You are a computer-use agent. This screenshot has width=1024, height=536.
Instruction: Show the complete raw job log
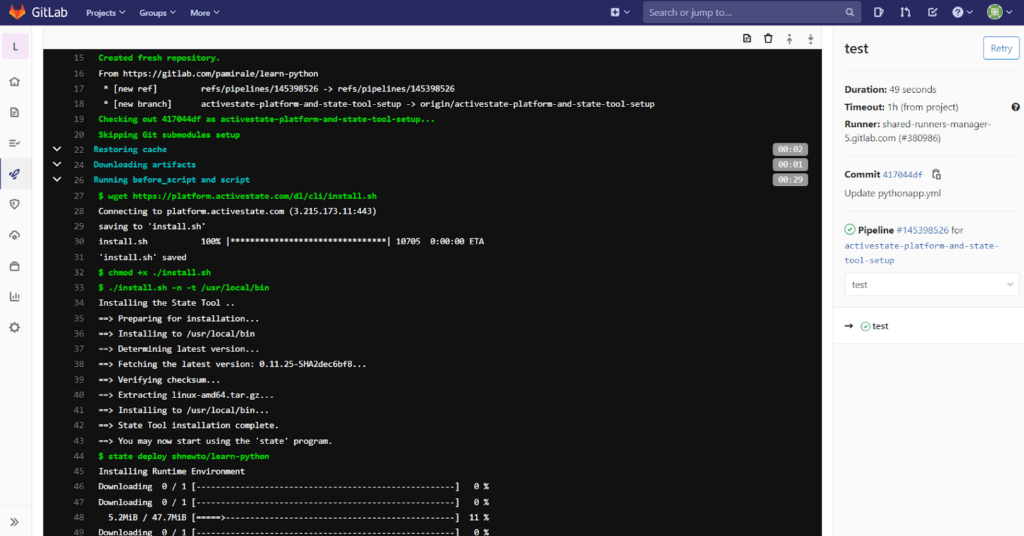(747, 39)
